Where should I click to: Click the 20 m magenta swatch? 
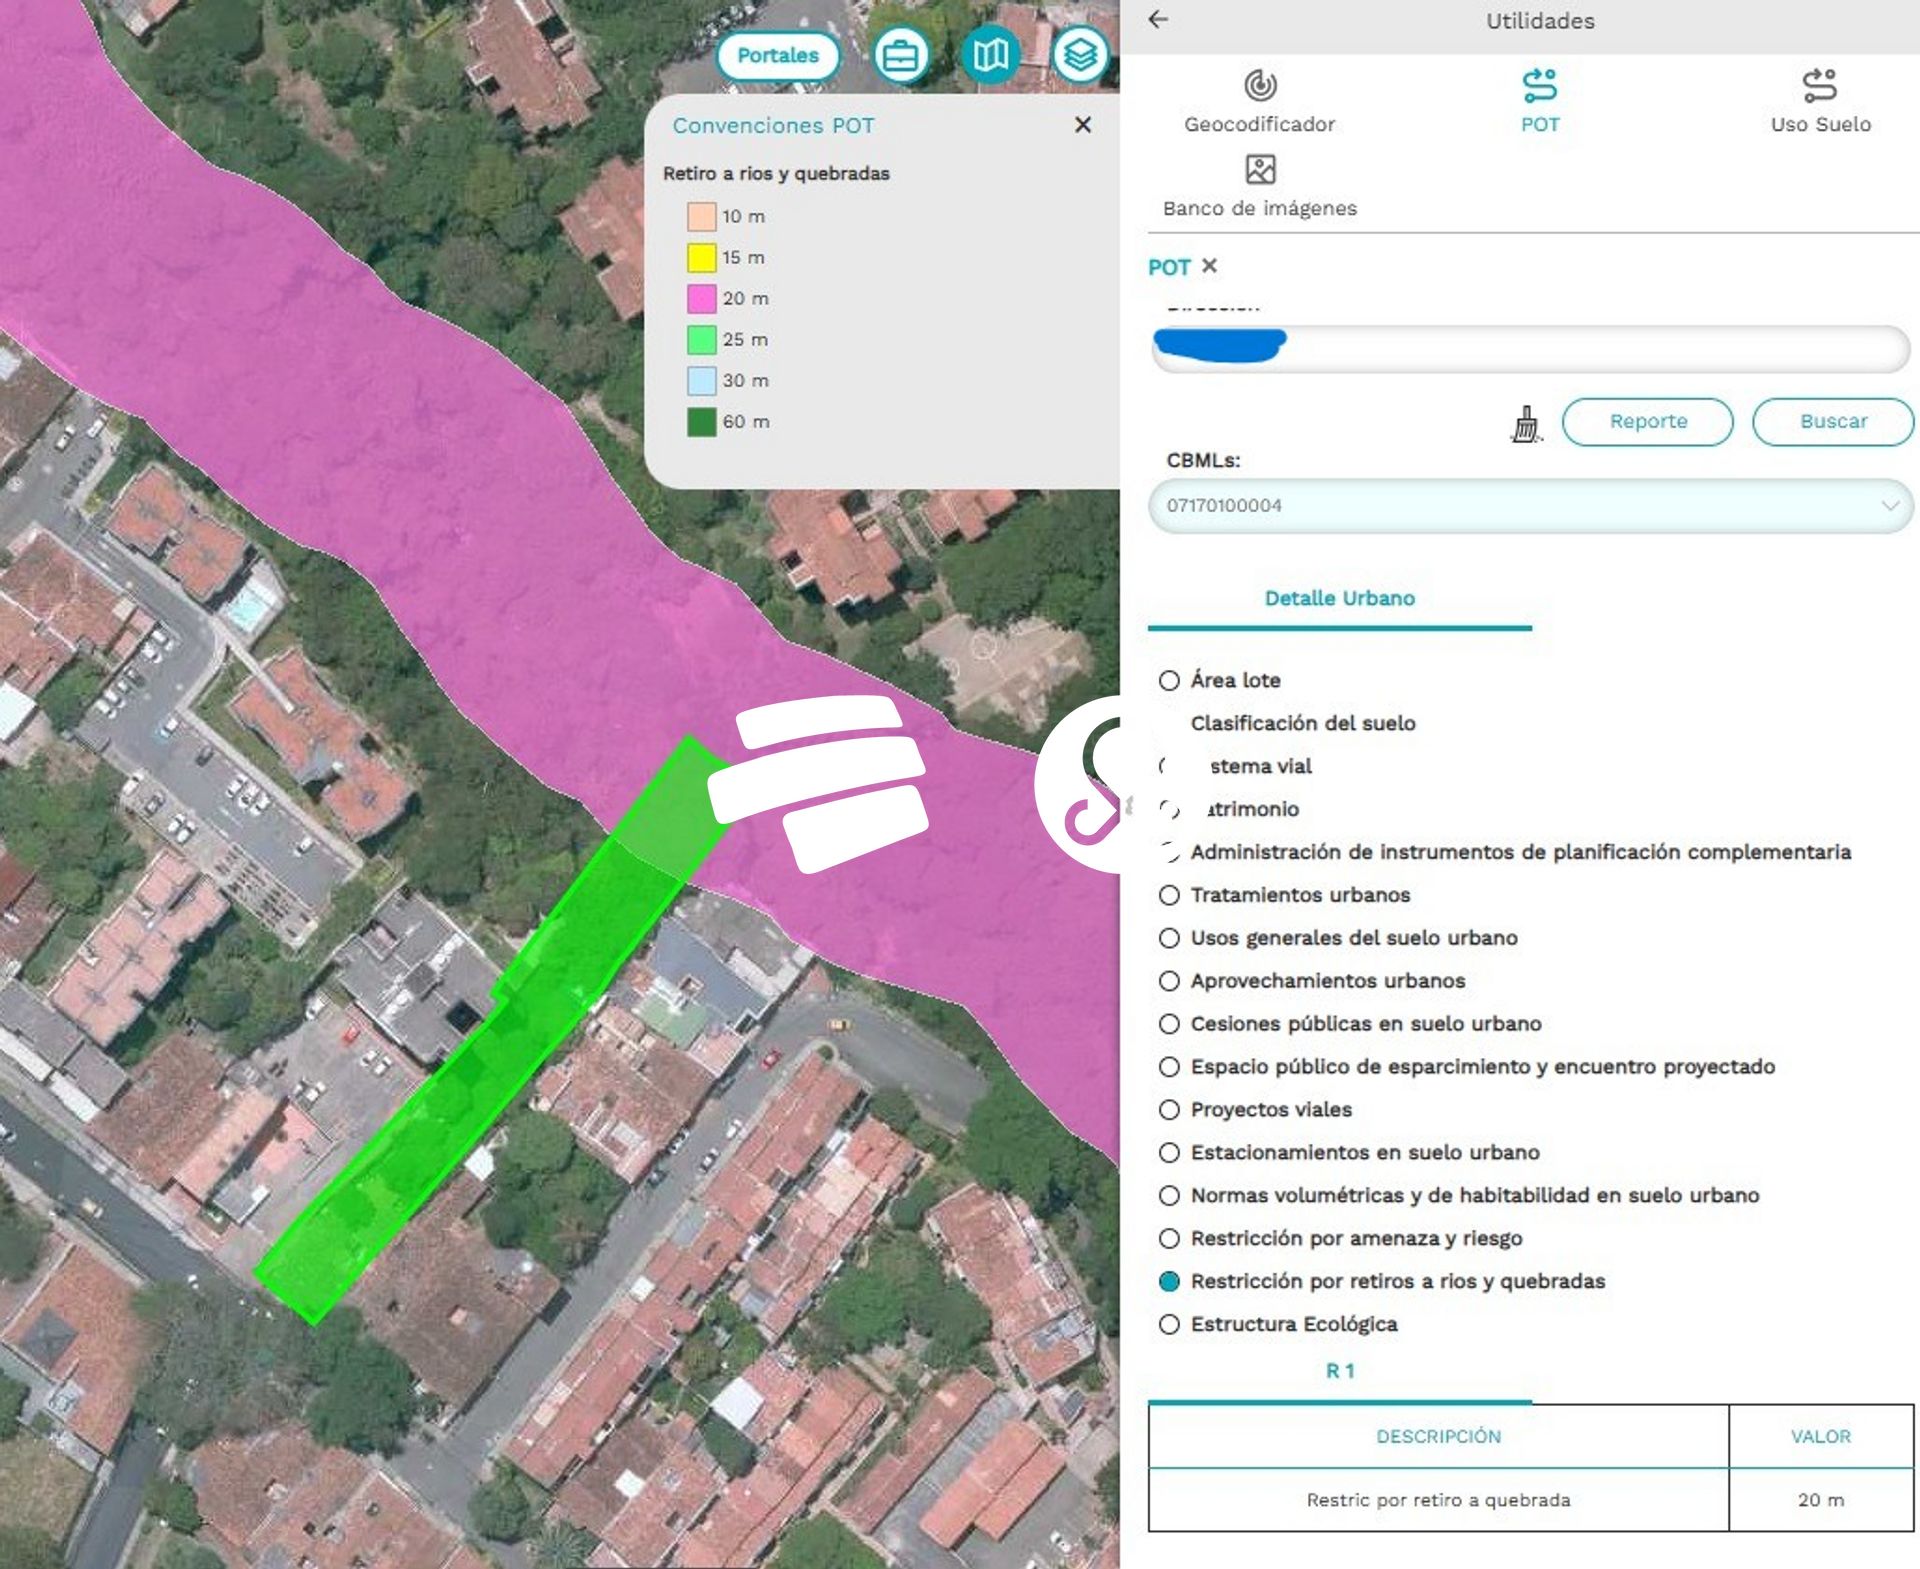click(x=701, y=299)
